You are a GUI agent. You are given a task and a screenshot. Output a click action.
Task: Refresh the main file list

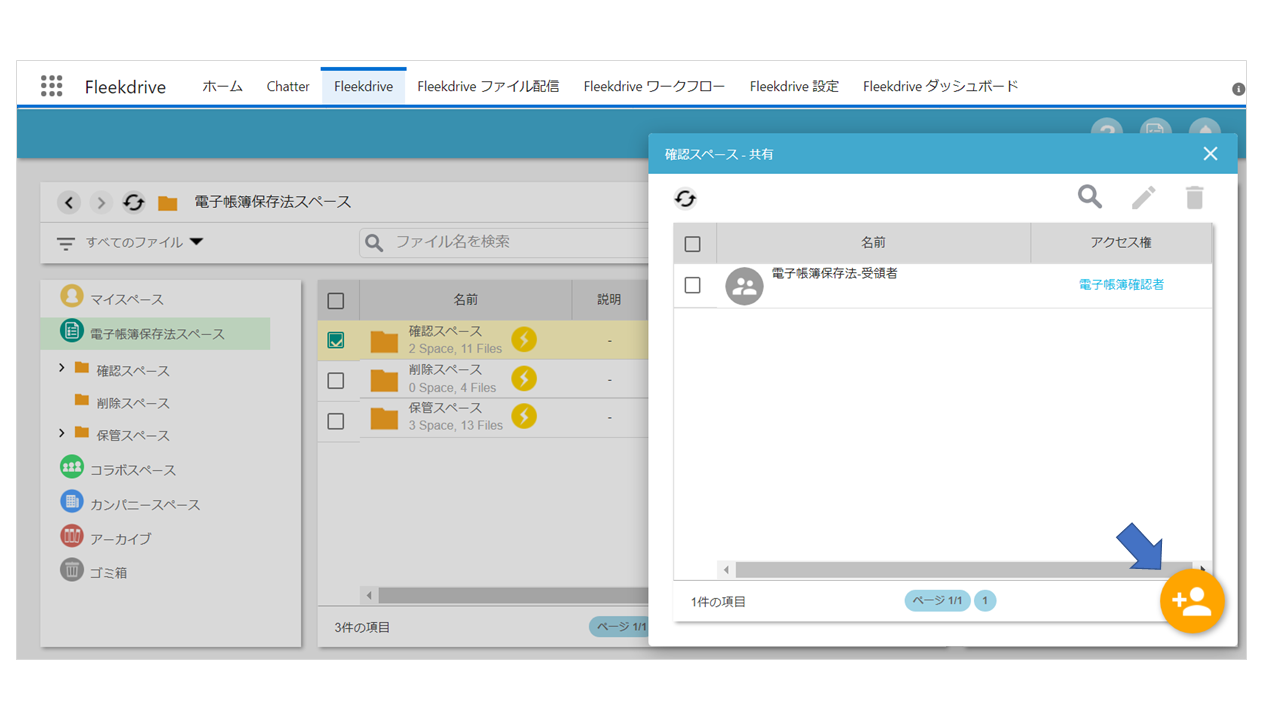(134, 203)
